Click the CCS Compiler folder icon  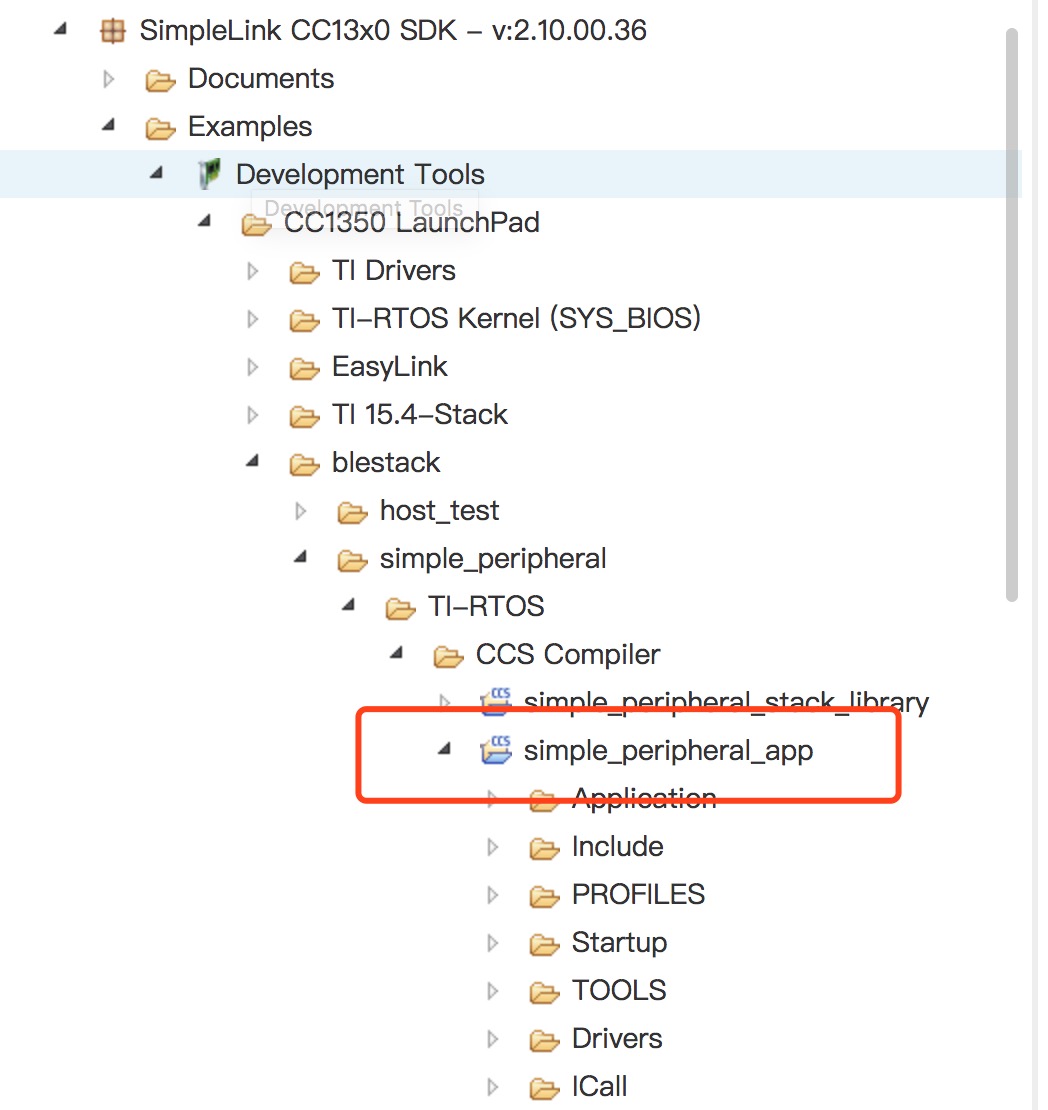(x=448, y=656)
